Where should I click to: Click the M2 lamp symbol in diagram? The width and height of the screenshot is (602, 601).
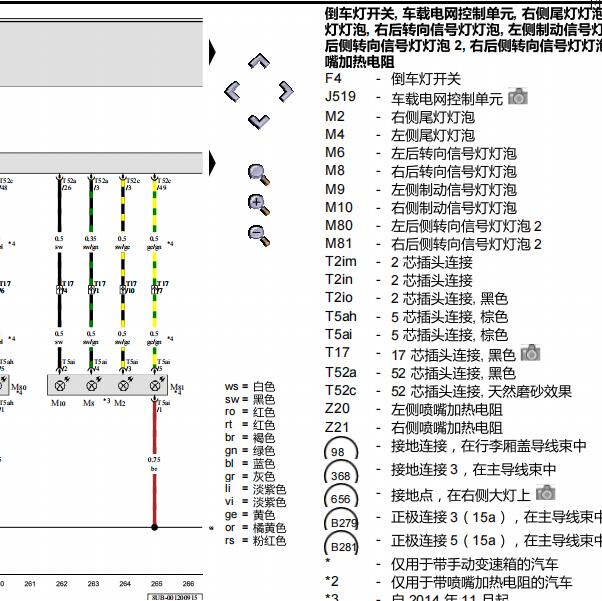pyautogui.click(x=124, y=385)
